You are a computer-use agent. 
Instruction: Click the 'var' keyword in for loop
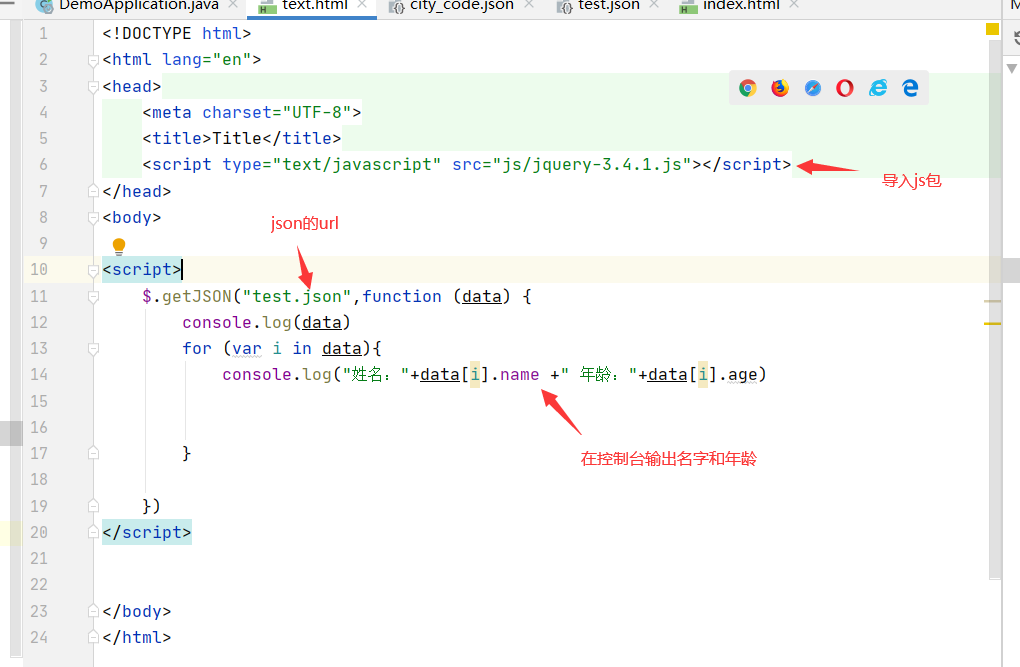247,349
